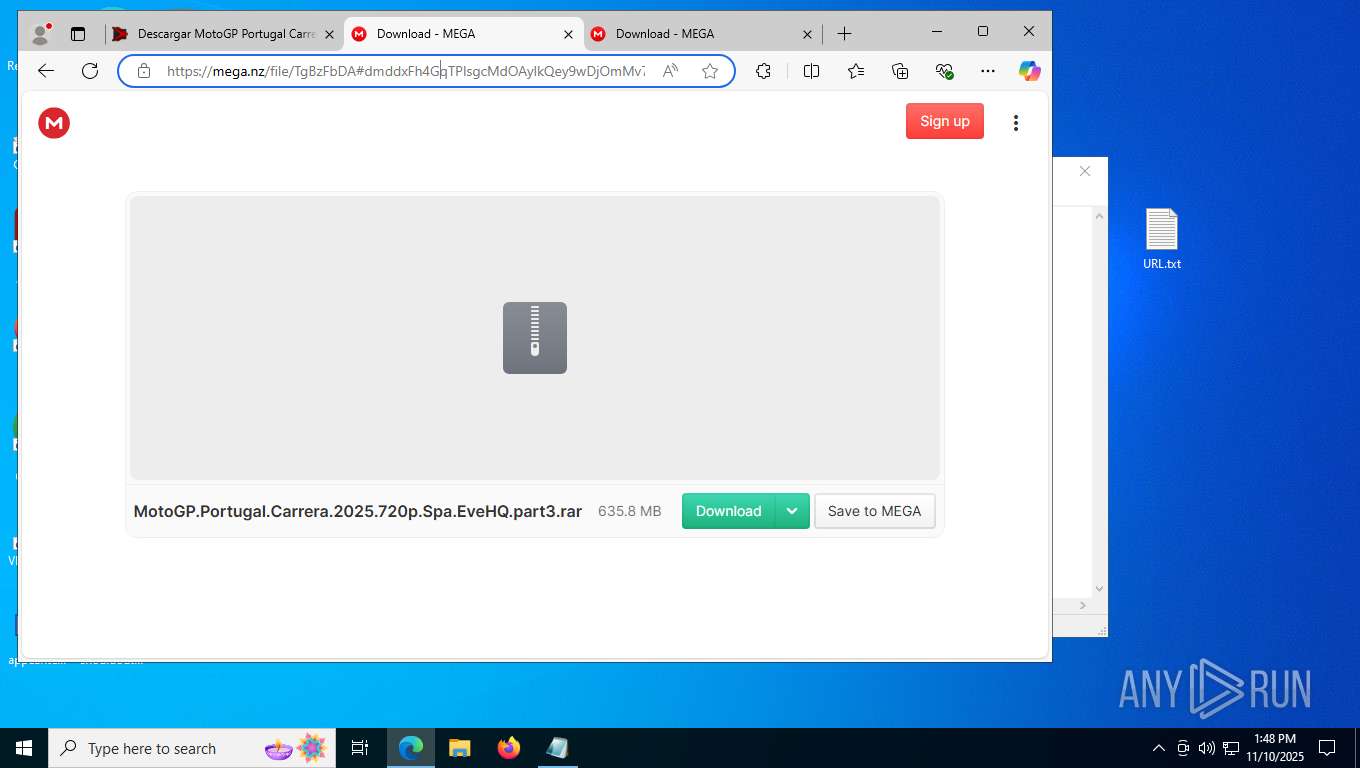1360x768 pixels.
Task: Open File Explorer from the taskbar
Action: click(x=460, y=748)
